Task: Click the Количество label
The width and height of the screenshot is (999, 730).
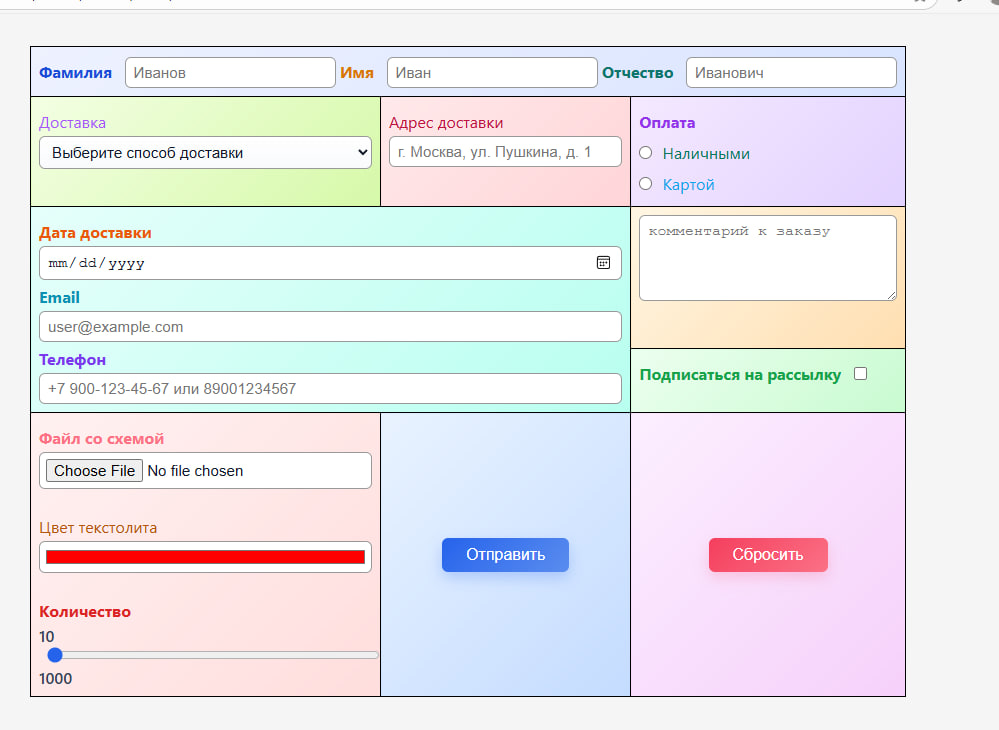Action: pyautogui.click(x=85, y=612)
